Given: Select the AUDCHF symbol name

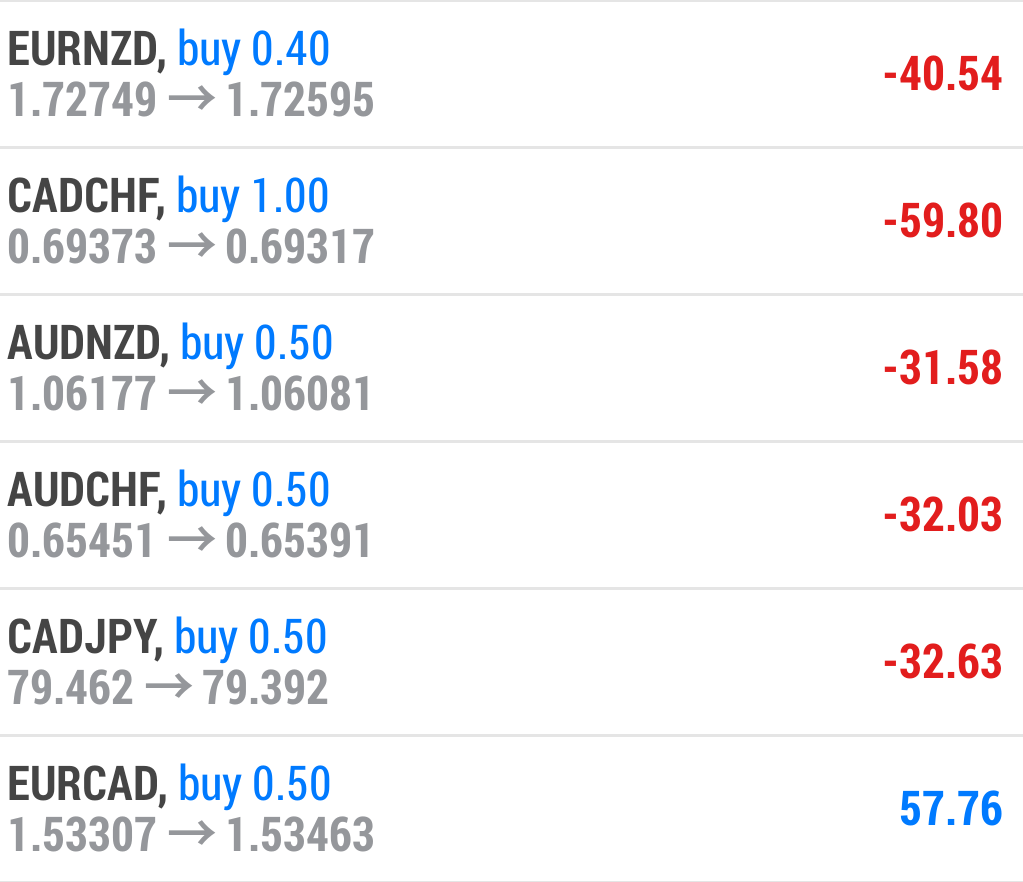Looking at the screenshot, I should point(86,491).
